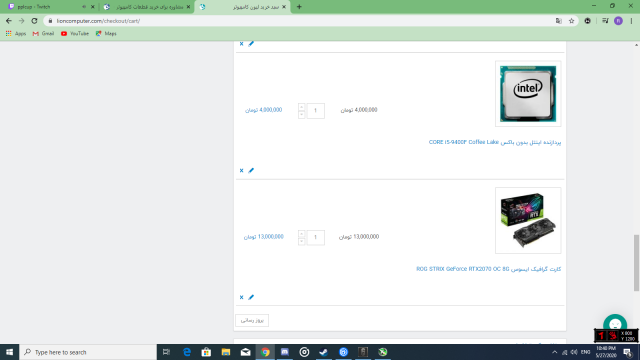Close the Twitch tab
Image resolution: width=640 pixels, height=360 pixels.
(93, 7)
